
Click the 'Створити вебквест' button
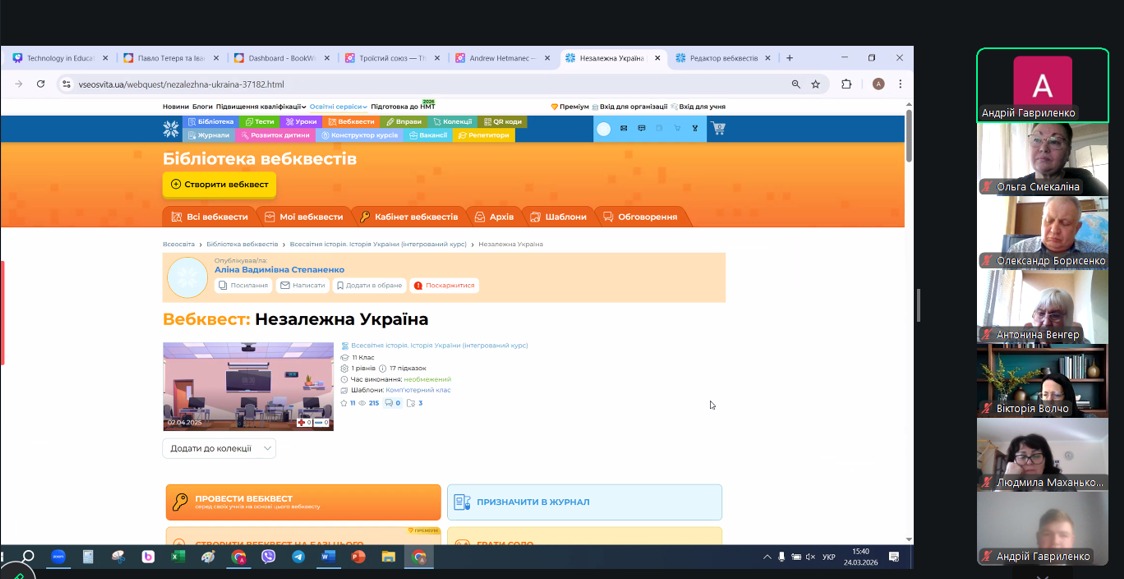(219, 184)
